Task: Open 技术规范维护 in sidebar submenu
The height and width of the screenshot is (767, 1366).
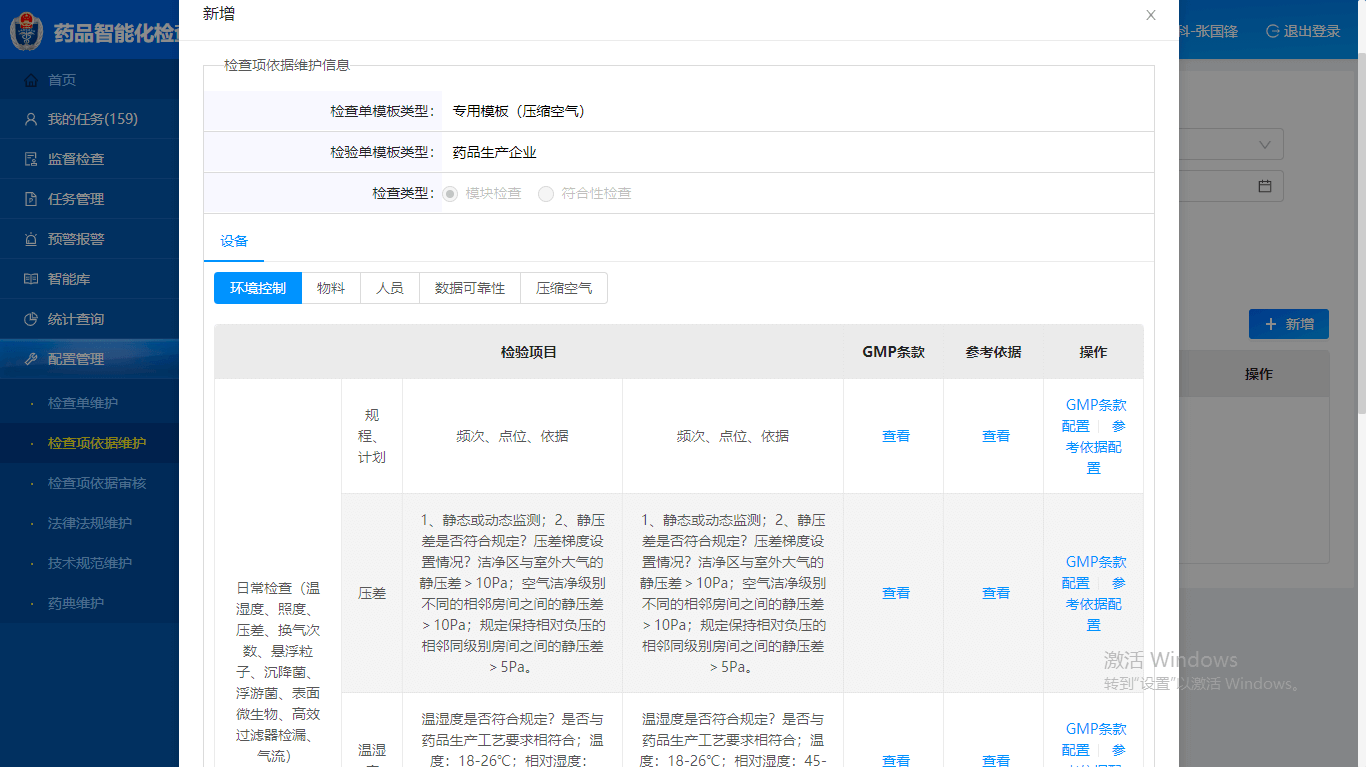Action: tap(90, 563)
